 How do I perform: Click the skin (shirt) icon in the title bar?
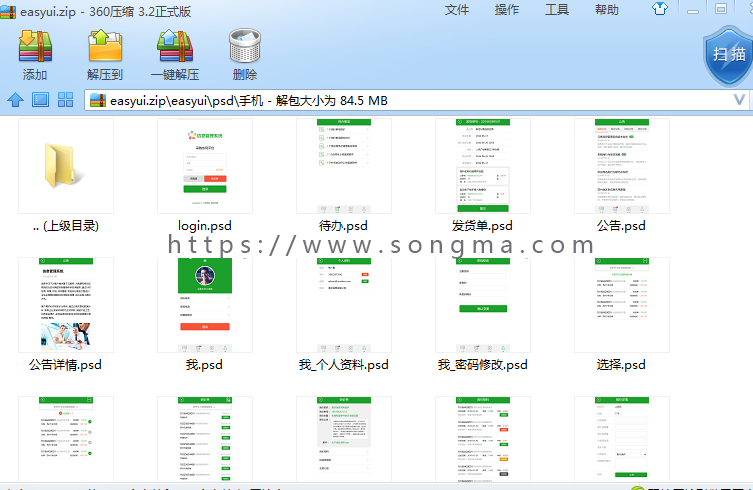[x=660, y=9]
